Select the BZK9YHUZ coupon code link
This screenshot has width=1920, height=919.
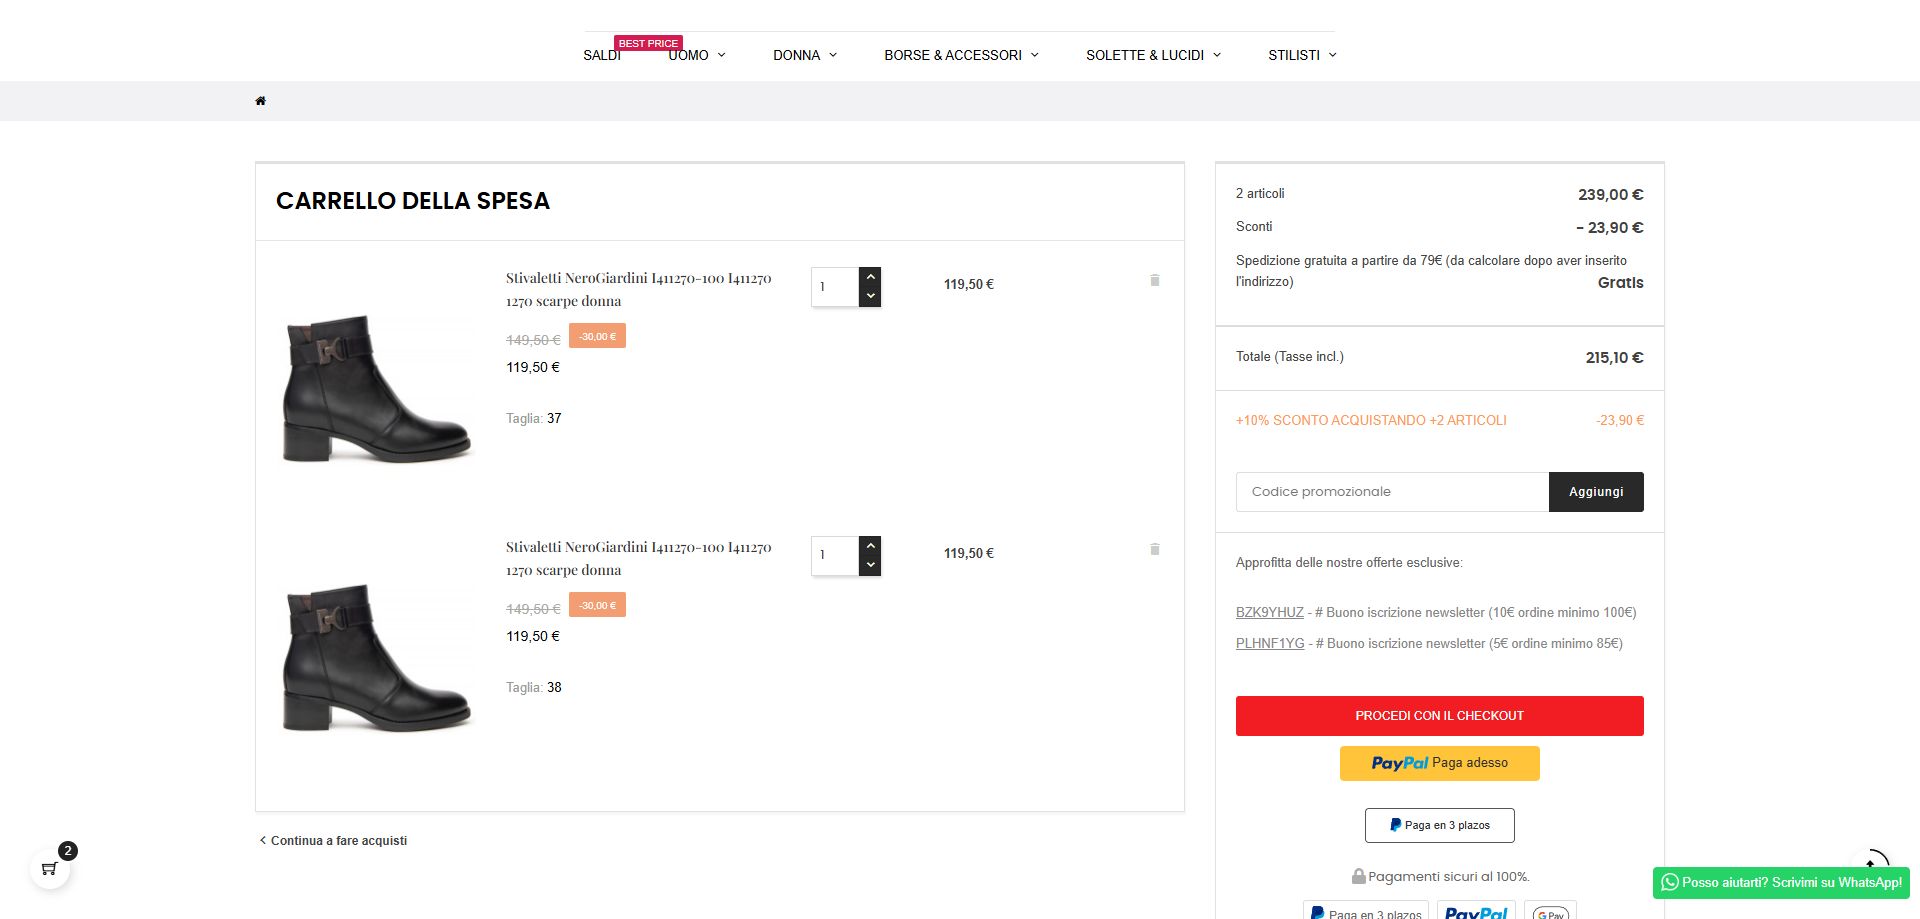pyautogui.click(x=1269, y=613)
